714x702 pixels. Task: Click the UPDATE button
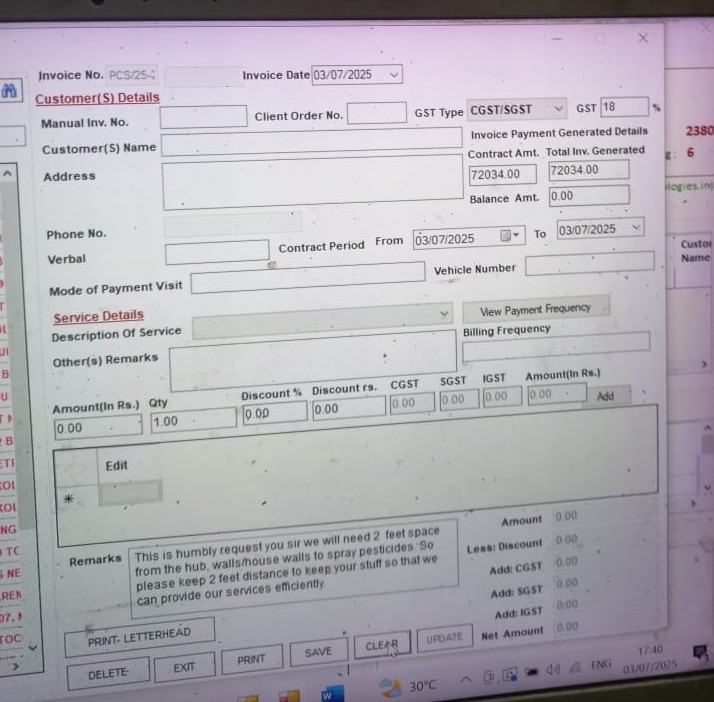[444, 638]
